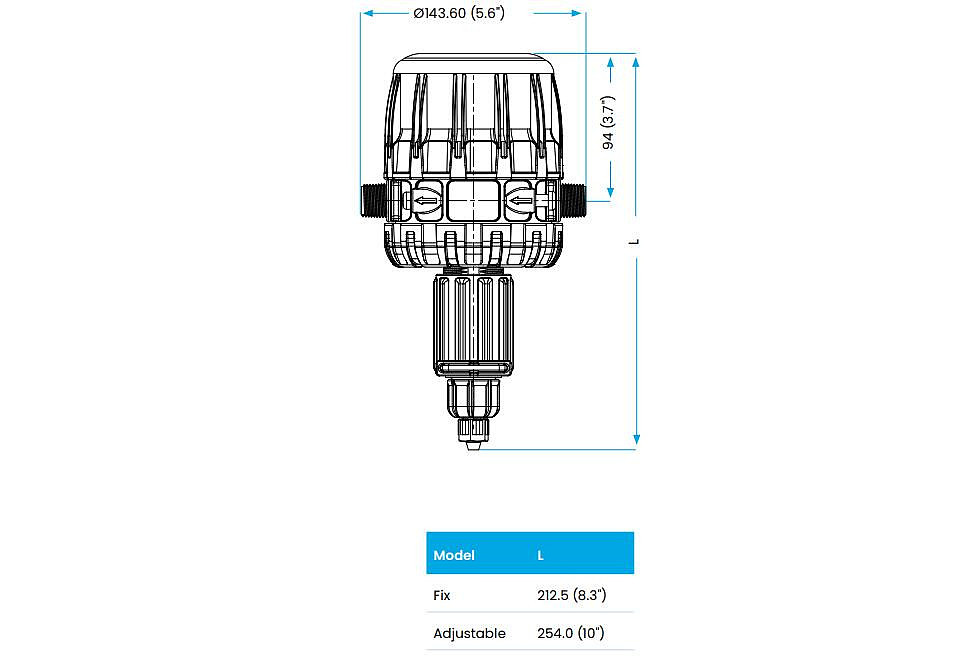Click the 94 (3.7") vertical dimension label

pos(608,122)
